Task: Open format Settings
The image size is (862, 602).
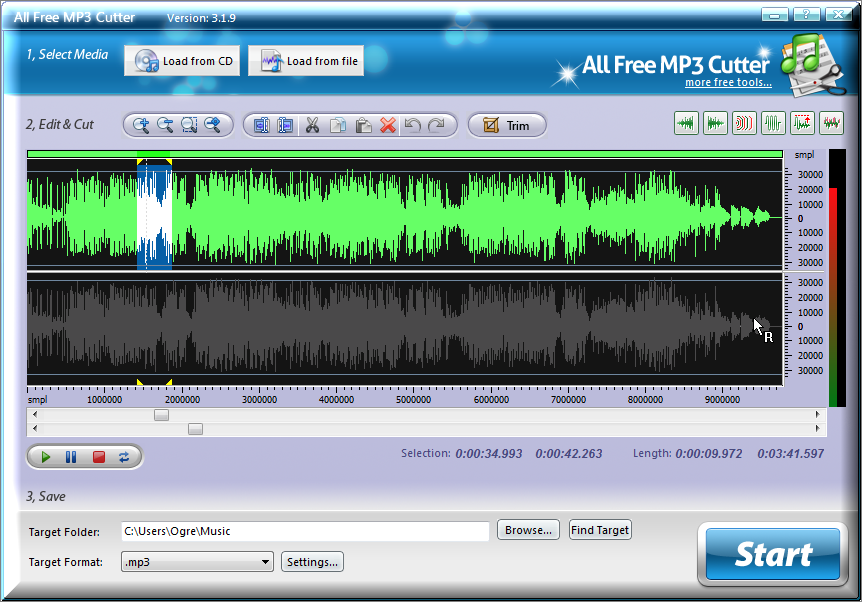Action: pos(312,562)
